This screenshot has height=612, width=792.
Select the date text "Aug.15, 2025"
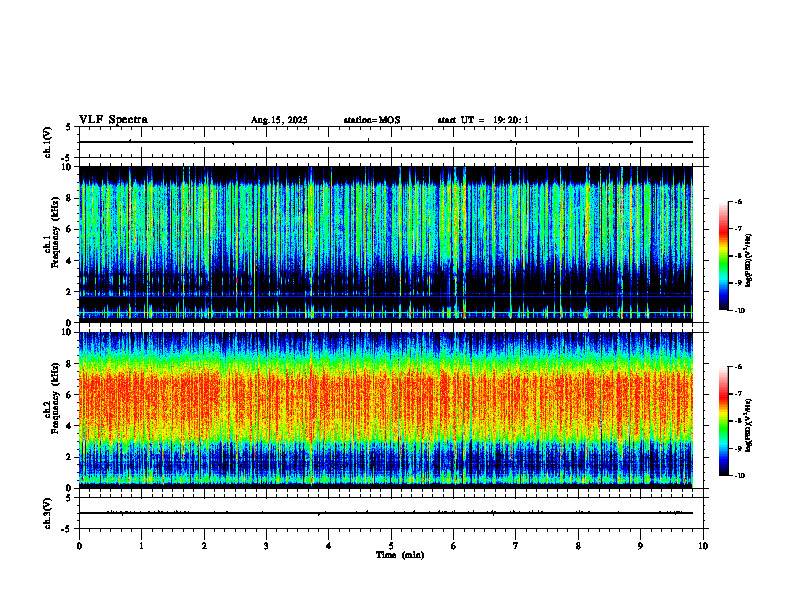(x=279, y=120)
